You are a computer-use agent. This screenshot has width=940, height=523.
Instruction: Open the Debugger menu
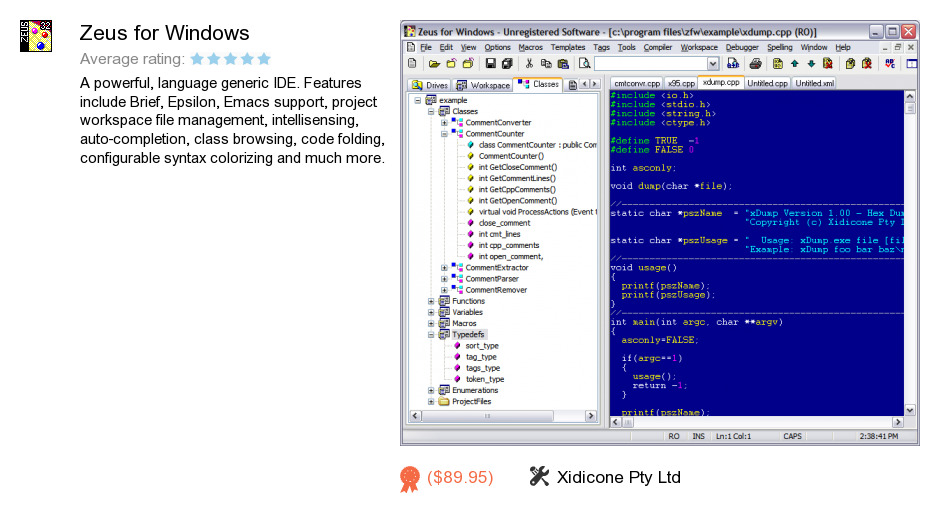[x=742, y=47]
